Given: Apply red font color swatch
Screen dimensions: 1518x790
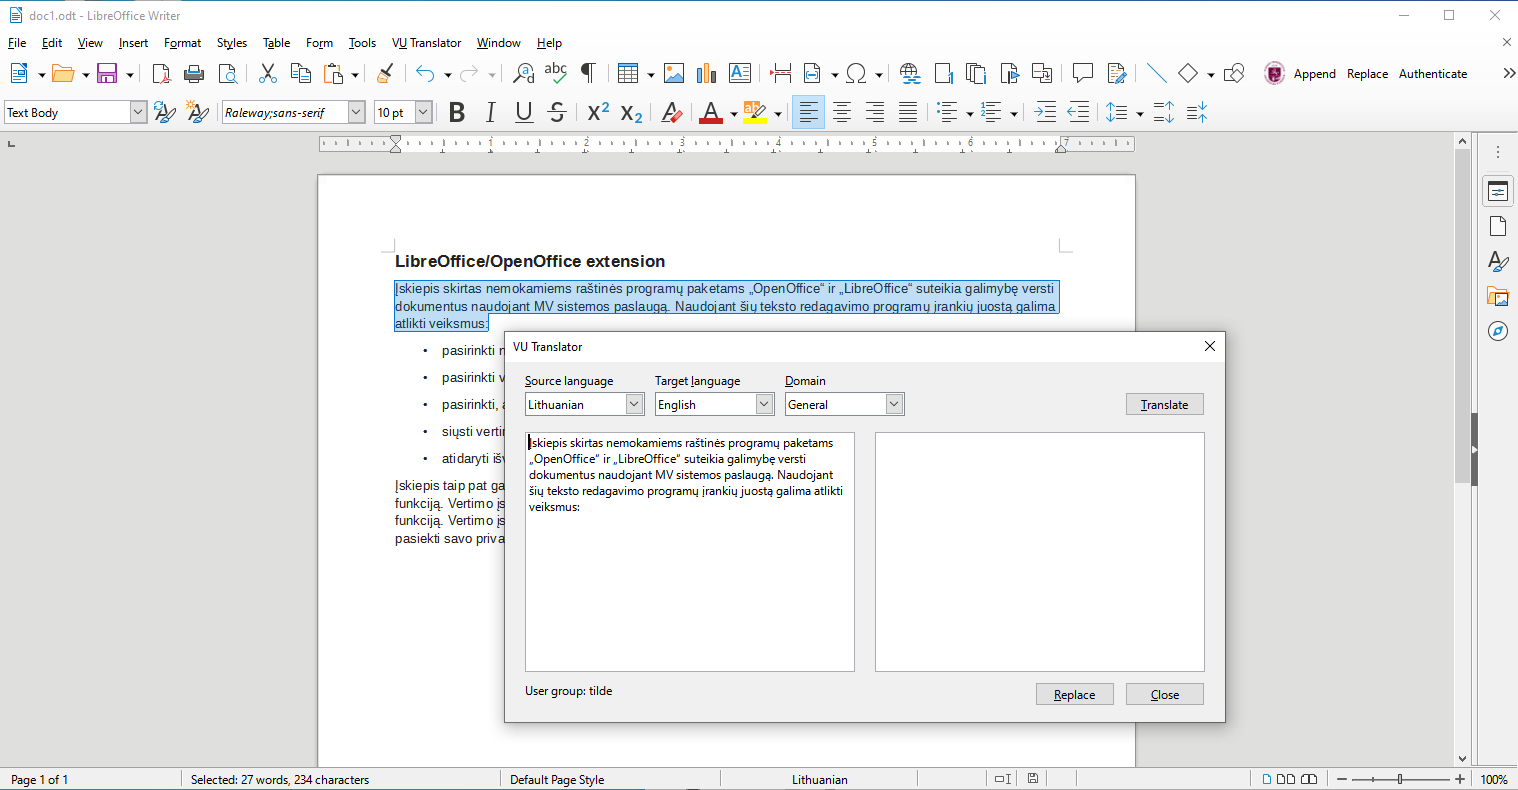Looking at the screenshot, I should pos(710,112).
